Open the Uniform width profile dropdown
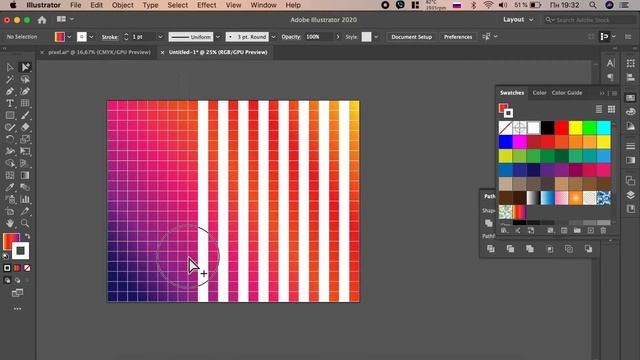Image resolution: width=640 pixels, height=360 pixels. coord(218,37)
